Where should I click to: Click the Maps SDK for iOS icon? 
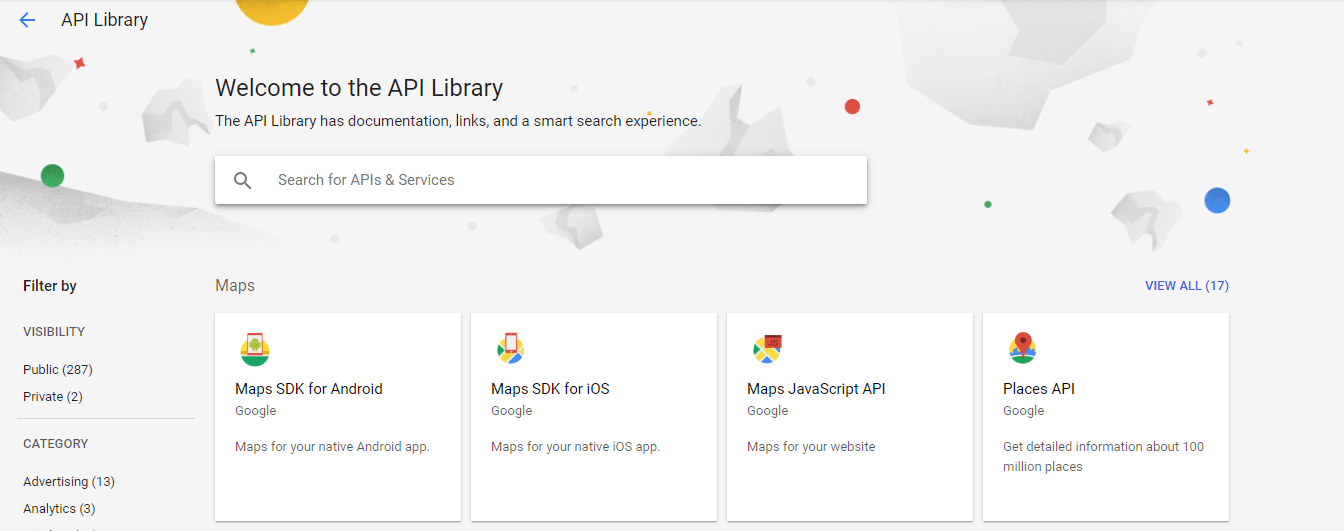[x=511, y=348]
